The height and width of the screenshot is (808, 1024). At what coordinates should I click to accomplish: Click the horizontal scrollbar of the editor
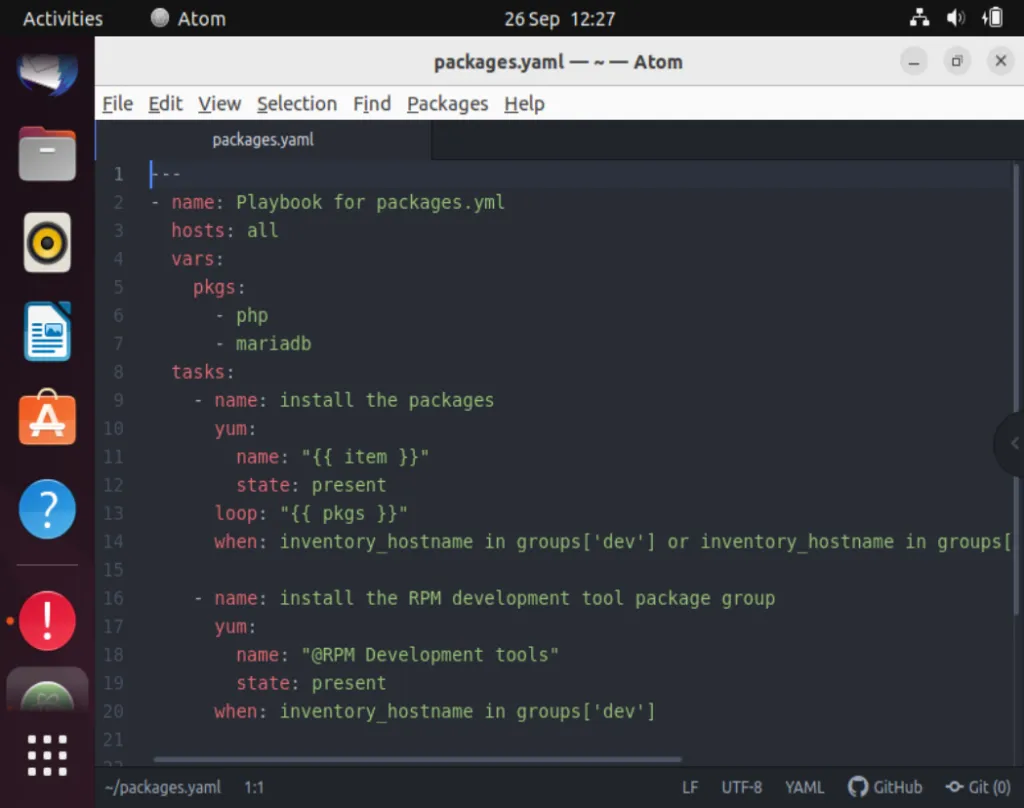417,759
